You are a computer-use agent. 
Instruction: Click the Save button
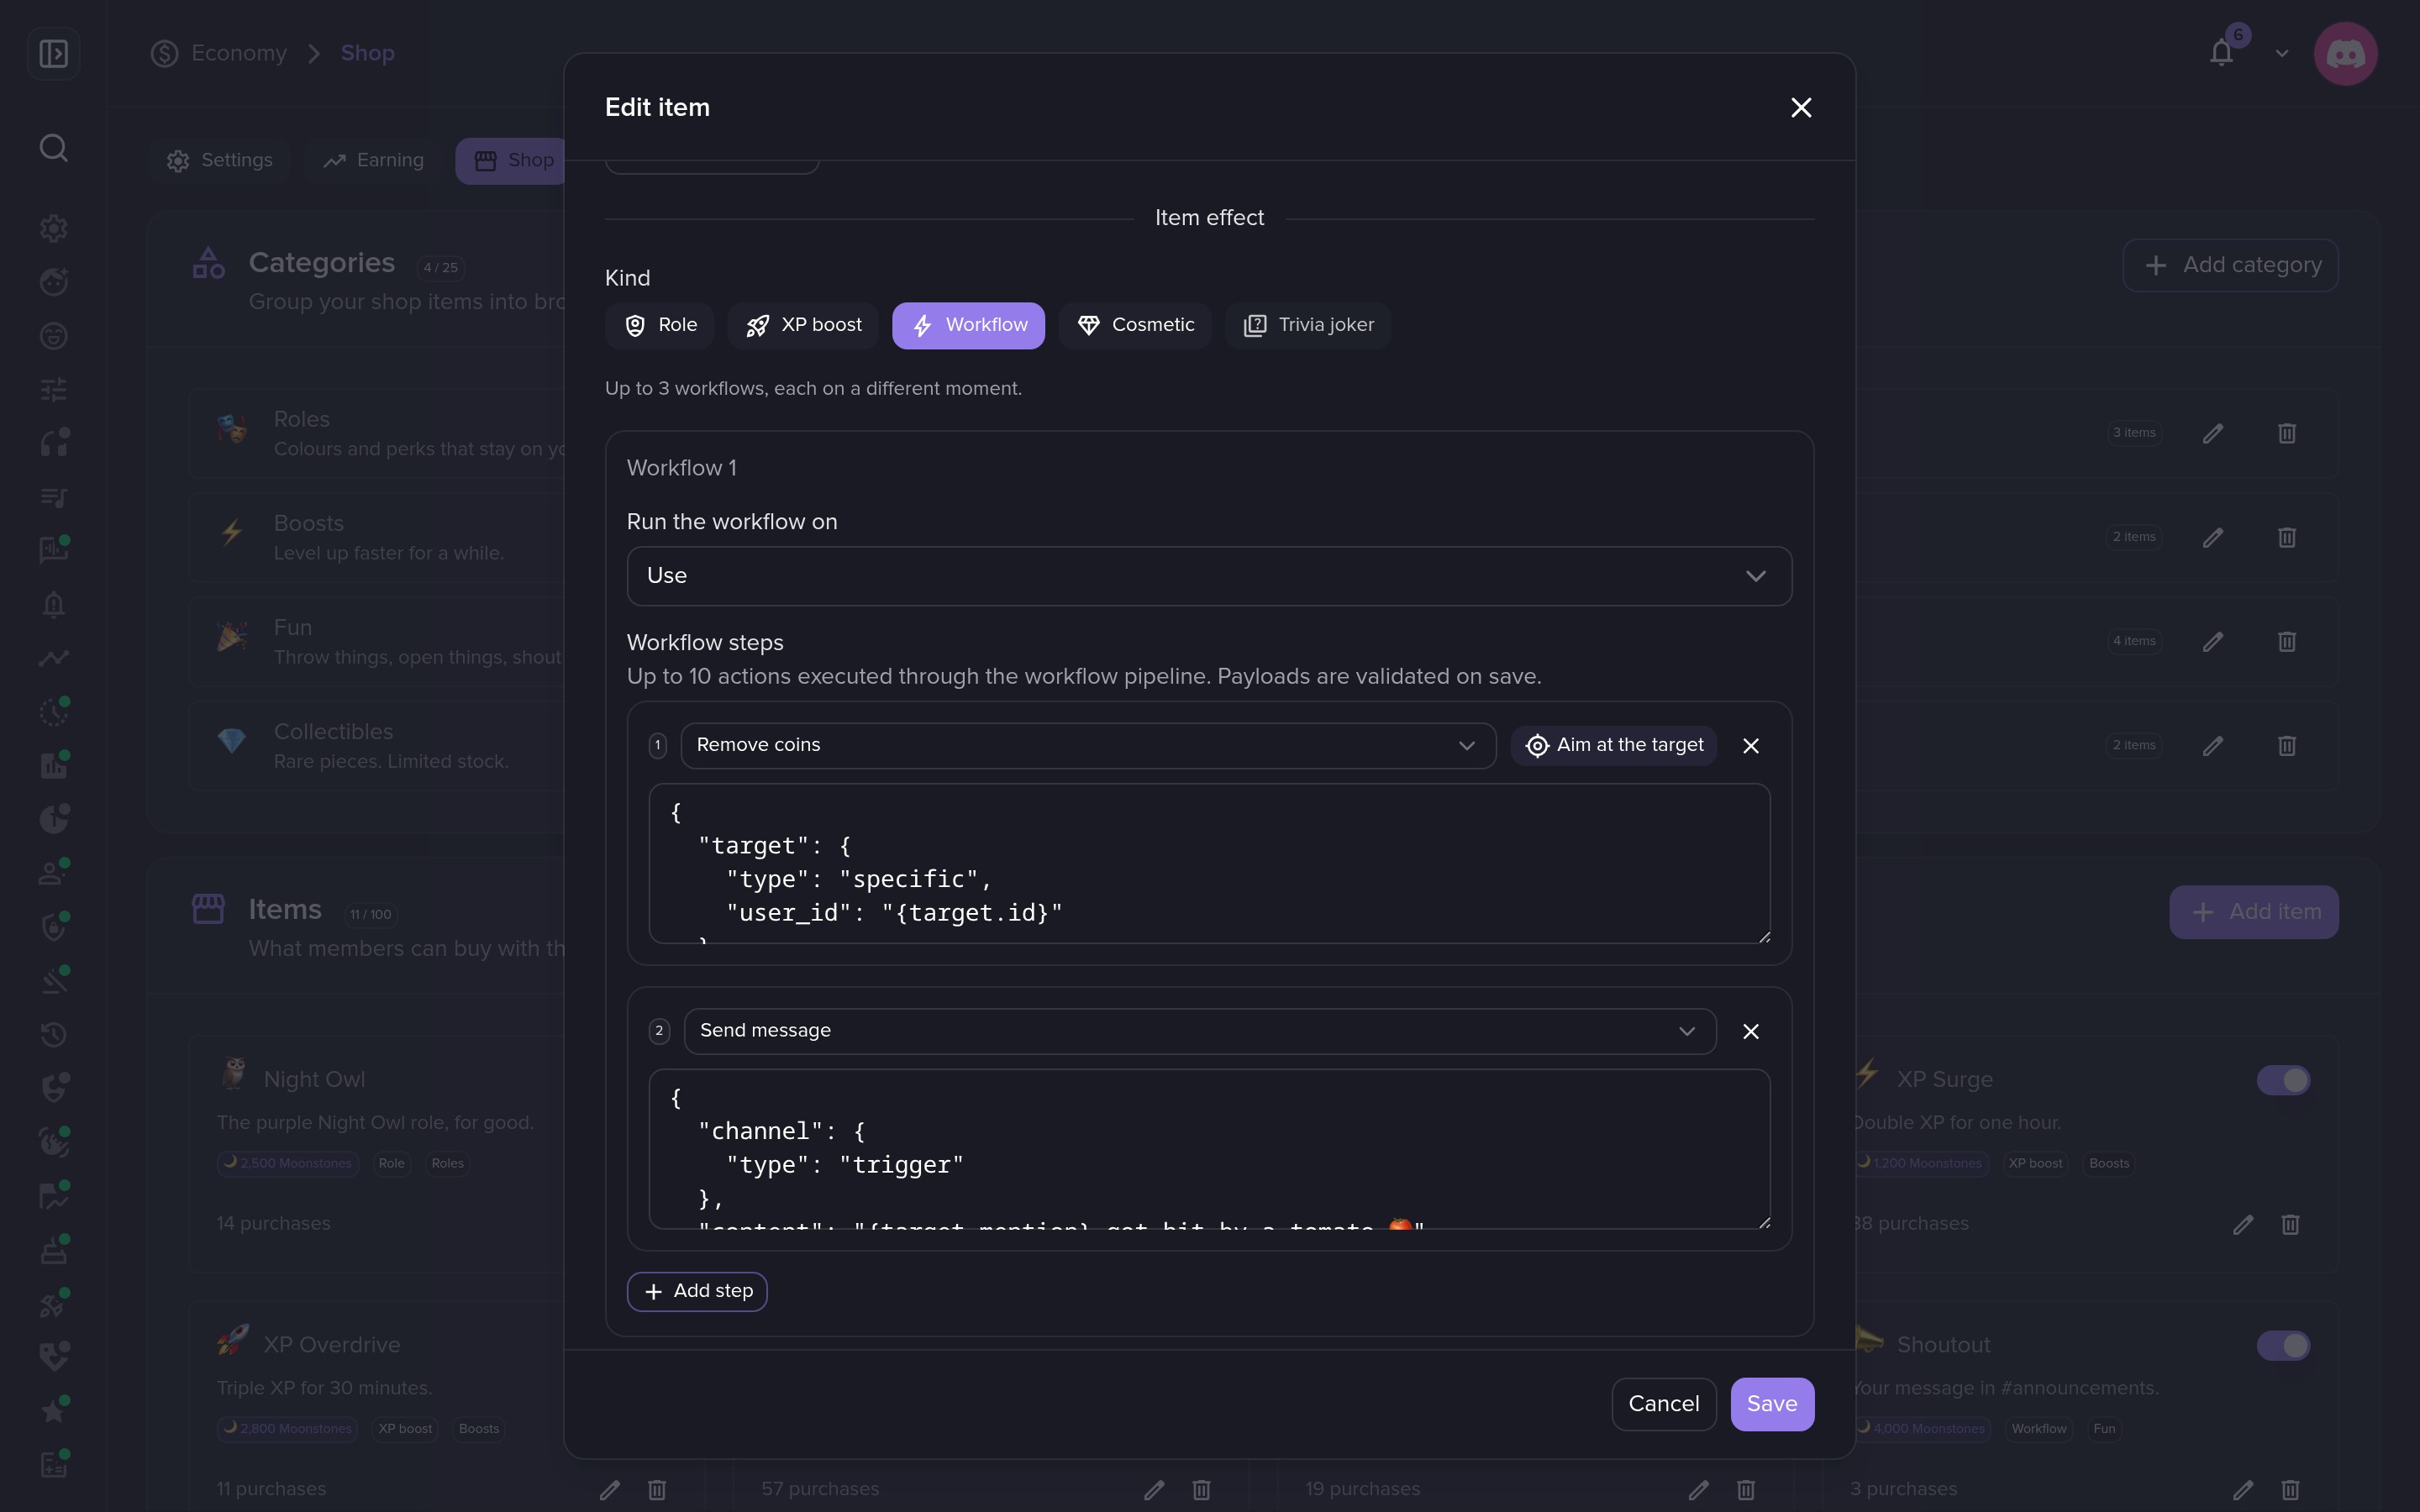pyautogui.click(x=1772, y=1404)
